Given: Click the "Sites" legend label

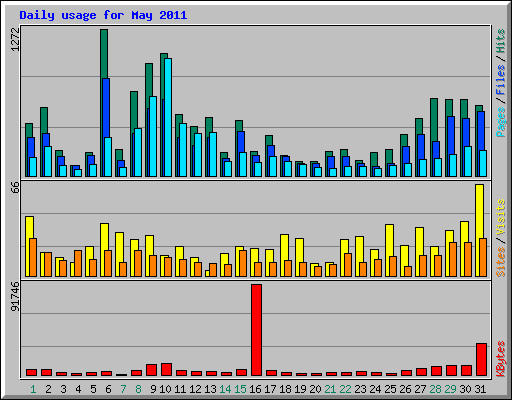Looking at the screenshot, I should [500, 262].
